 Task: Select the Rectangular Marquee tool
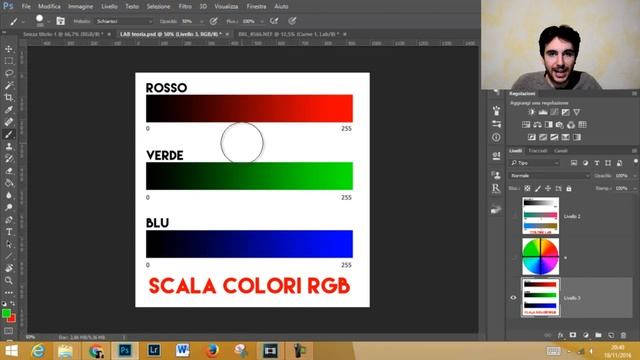click(x=9, y=61)
